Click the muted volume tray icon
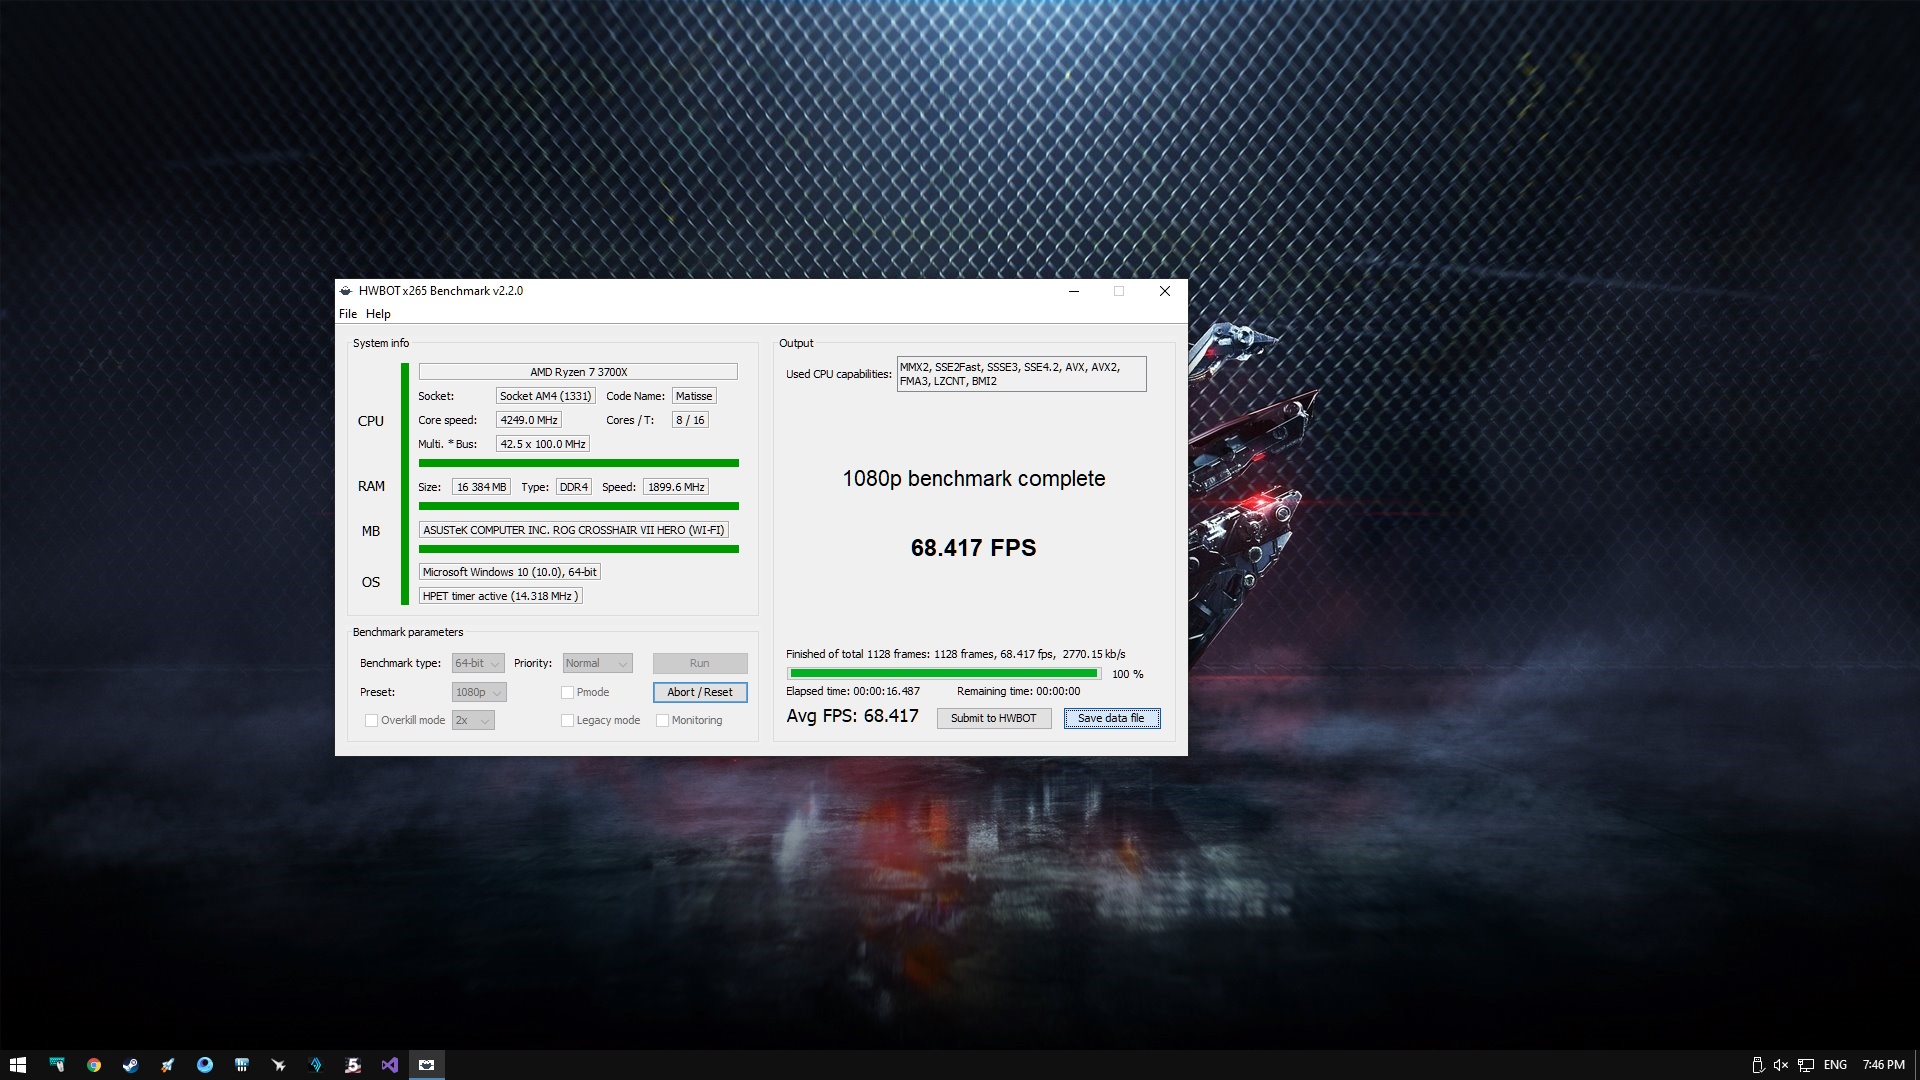 (x=1781, y=1065)
